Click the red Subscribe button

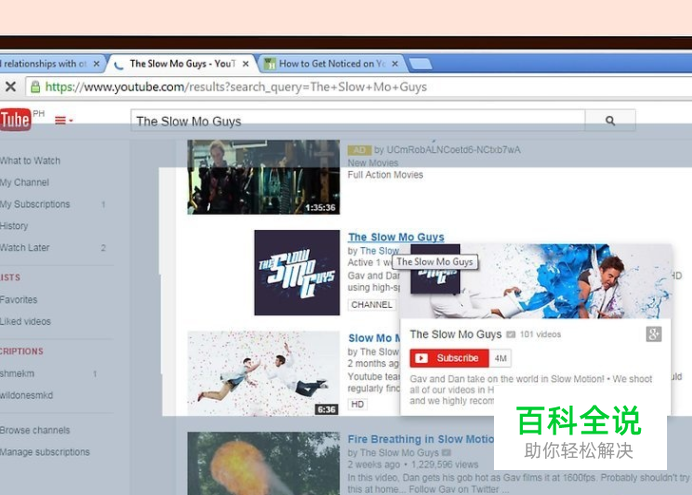tap(449, 358)
